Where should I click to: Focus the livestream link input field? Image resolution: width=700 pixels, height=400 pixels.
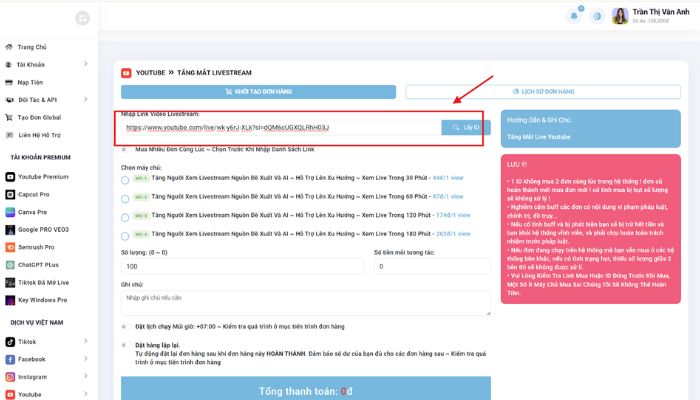[281, 128]
